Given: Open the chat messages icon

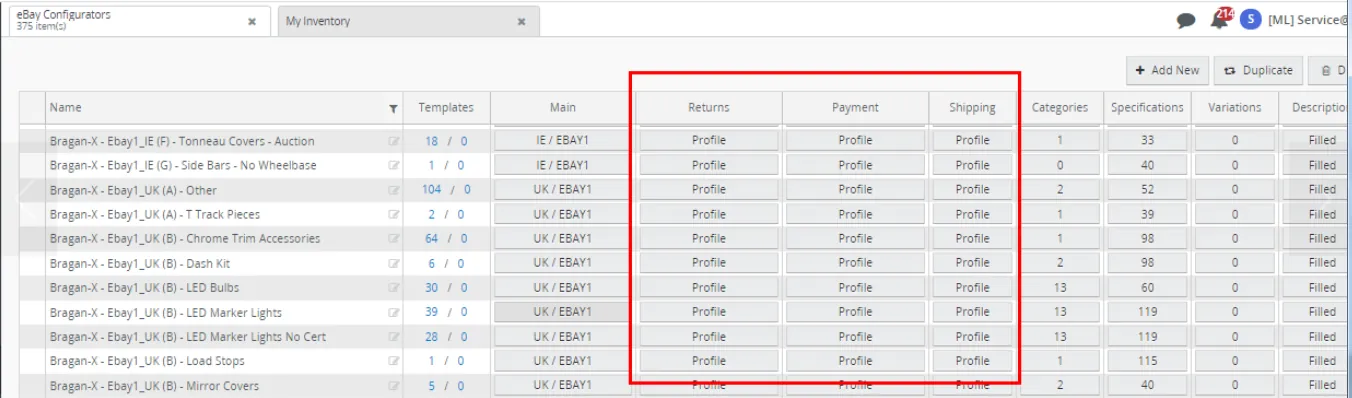Looking at the screenshot, I should point(1186,20).
